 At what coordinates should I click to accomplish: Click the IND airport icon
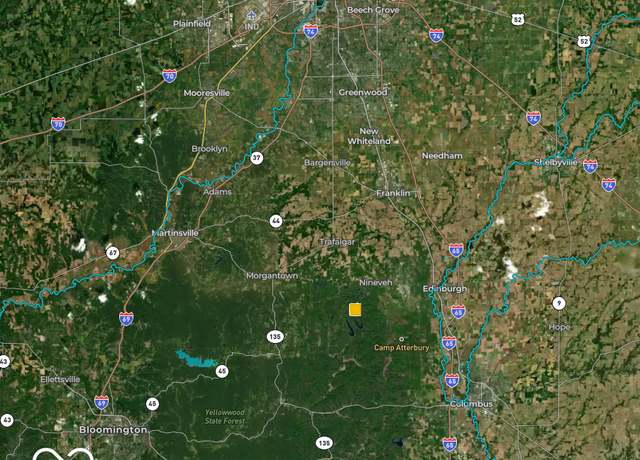(251, 16)
